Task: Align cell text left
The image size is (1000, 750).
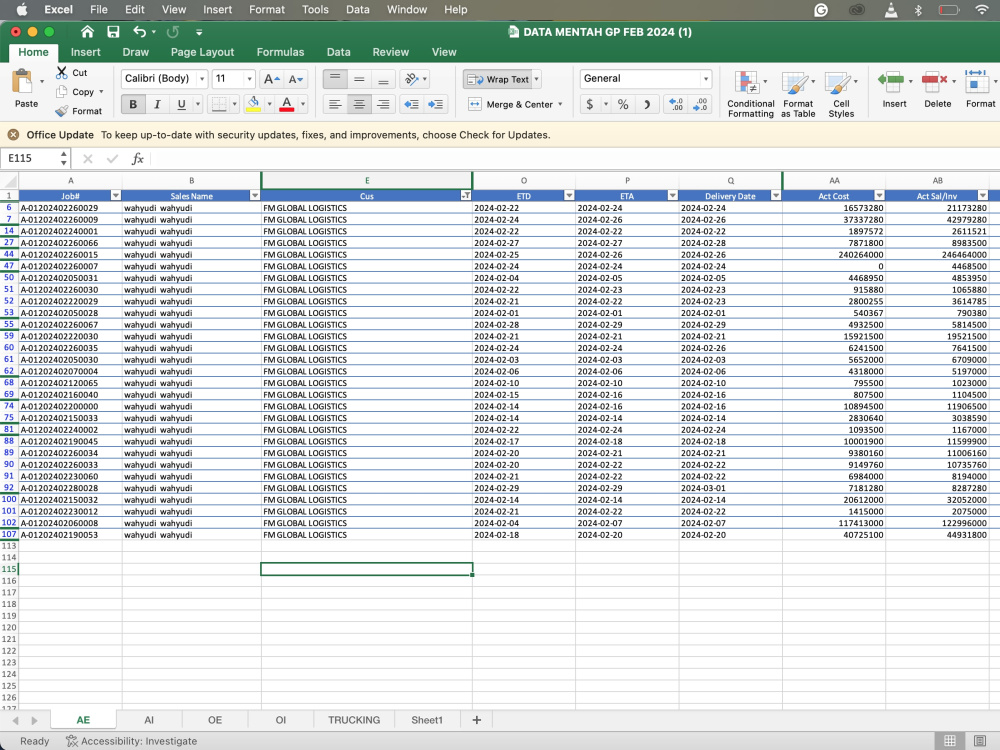Action: tap(335, 104)
